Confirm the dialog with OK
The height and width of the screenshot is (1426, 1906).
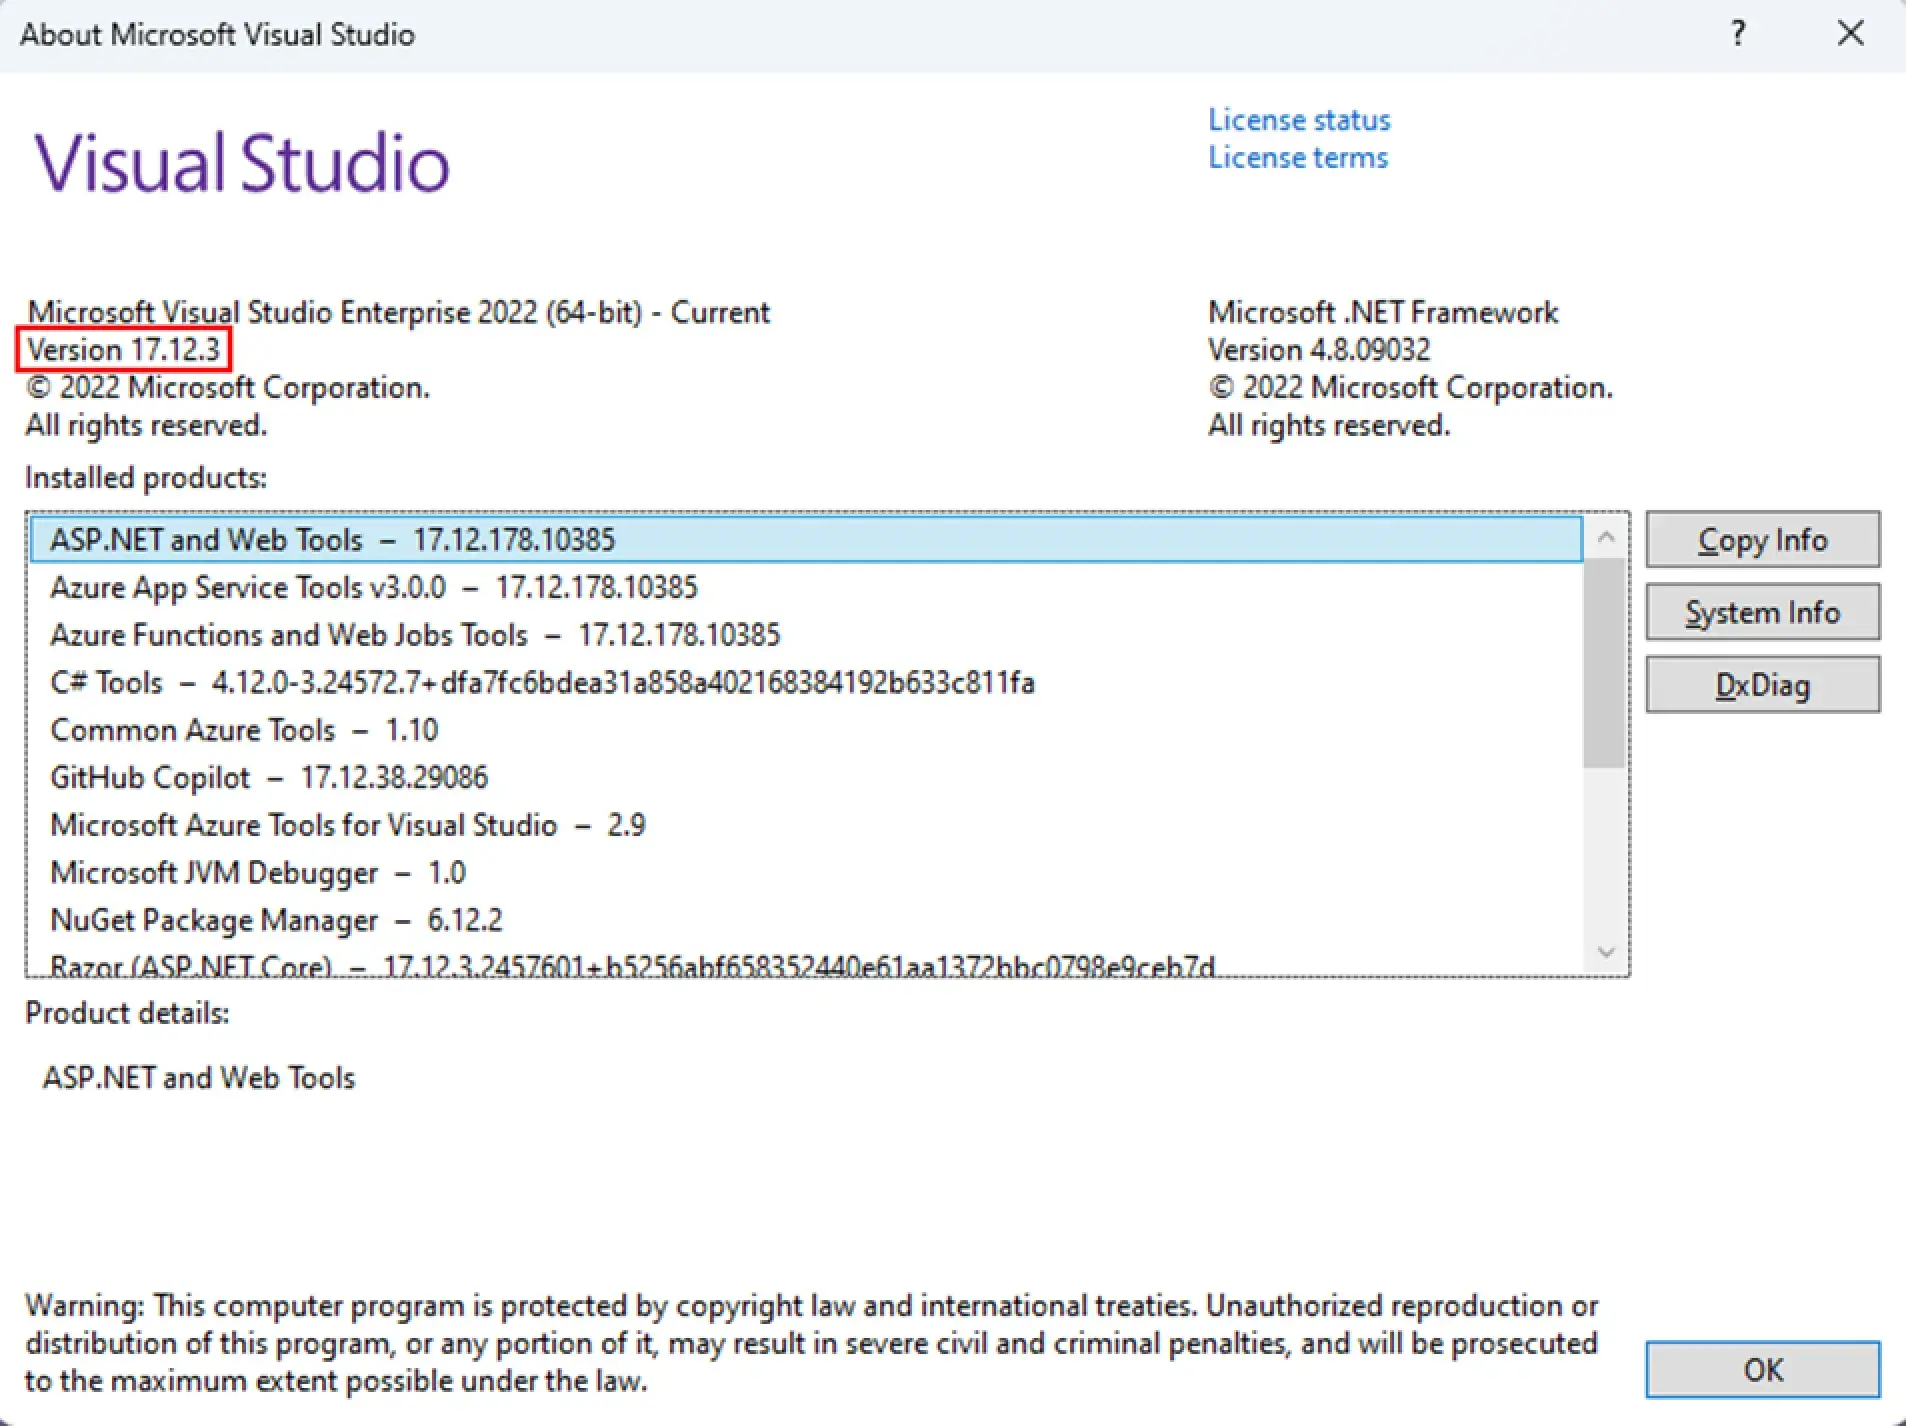coord(1762,1369)
